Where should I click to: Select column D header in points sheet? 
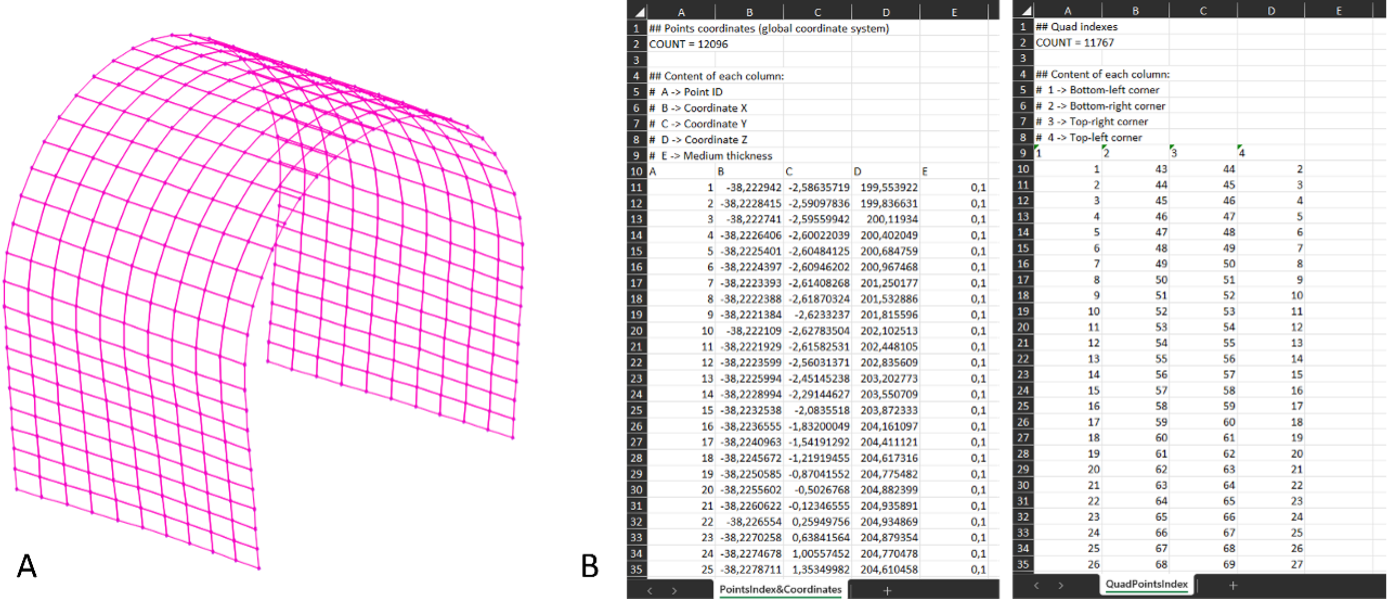tap(885, 10)
